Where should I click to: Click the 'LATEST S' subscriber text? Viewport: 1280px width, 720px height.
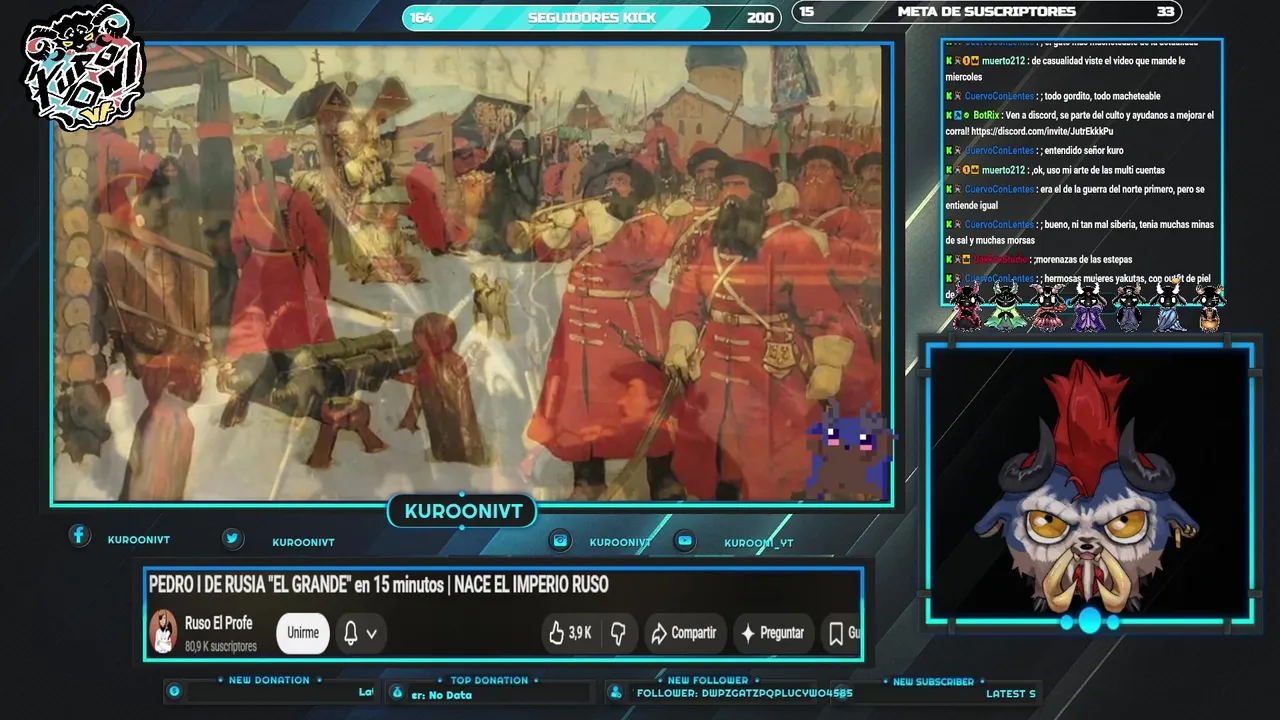(x=1011, y=693)
